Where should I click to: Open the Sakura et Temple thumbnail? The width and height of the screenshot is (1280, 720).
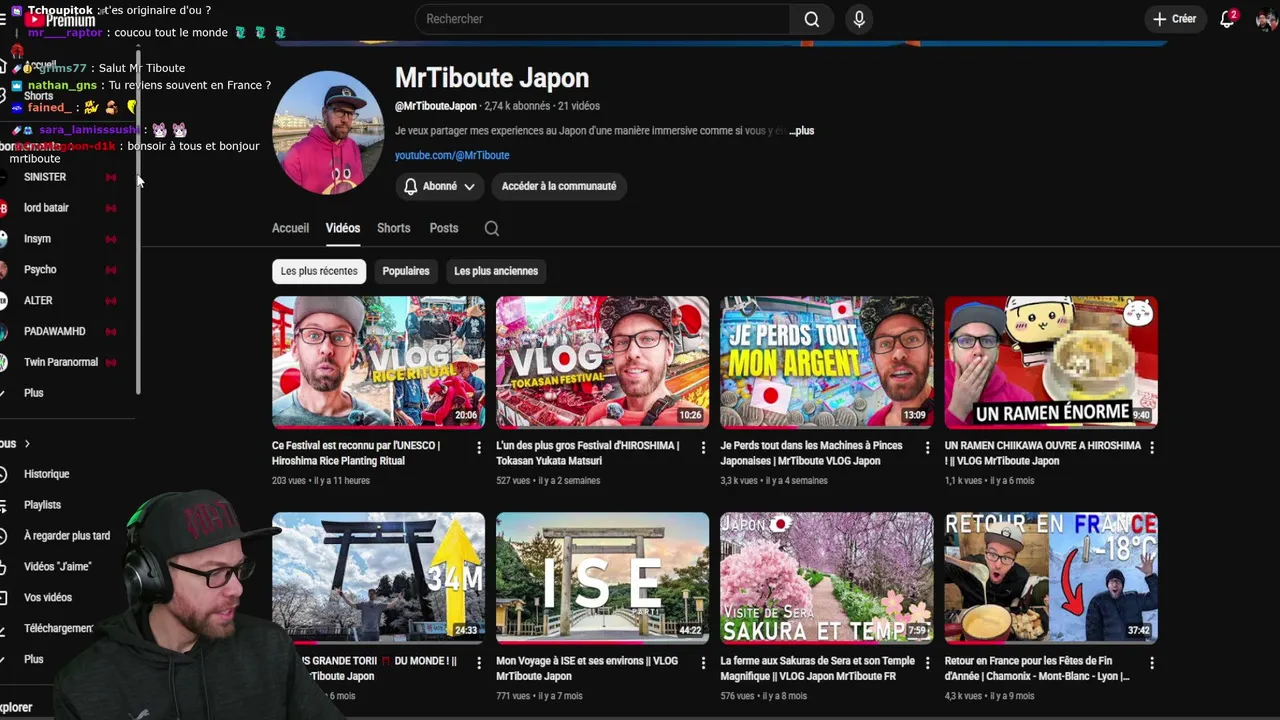point(826,578)
